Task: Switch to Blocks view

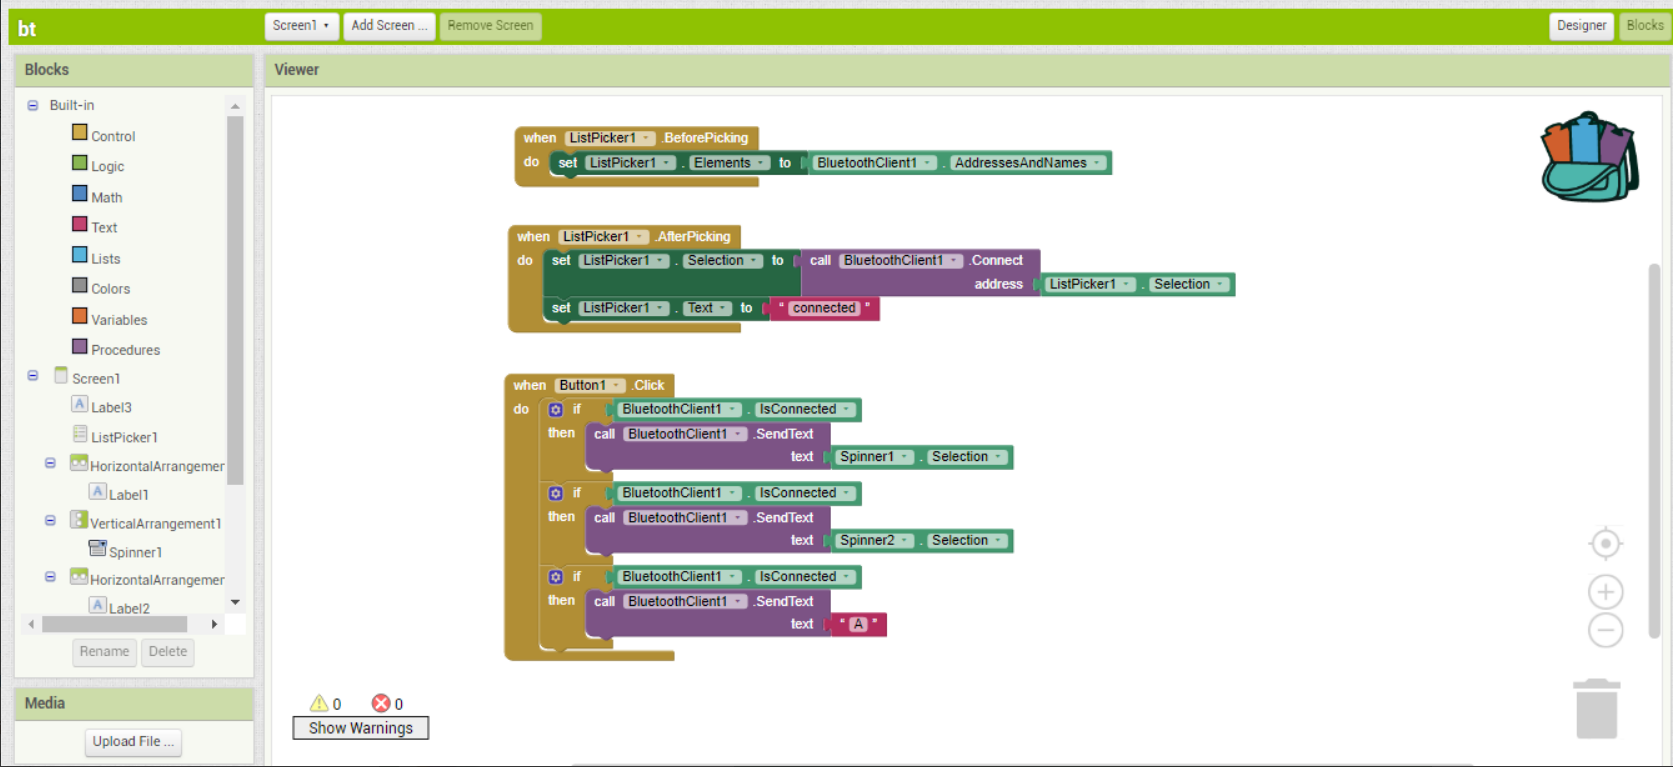Action: pyautogui.click(x=1644, y=26)
